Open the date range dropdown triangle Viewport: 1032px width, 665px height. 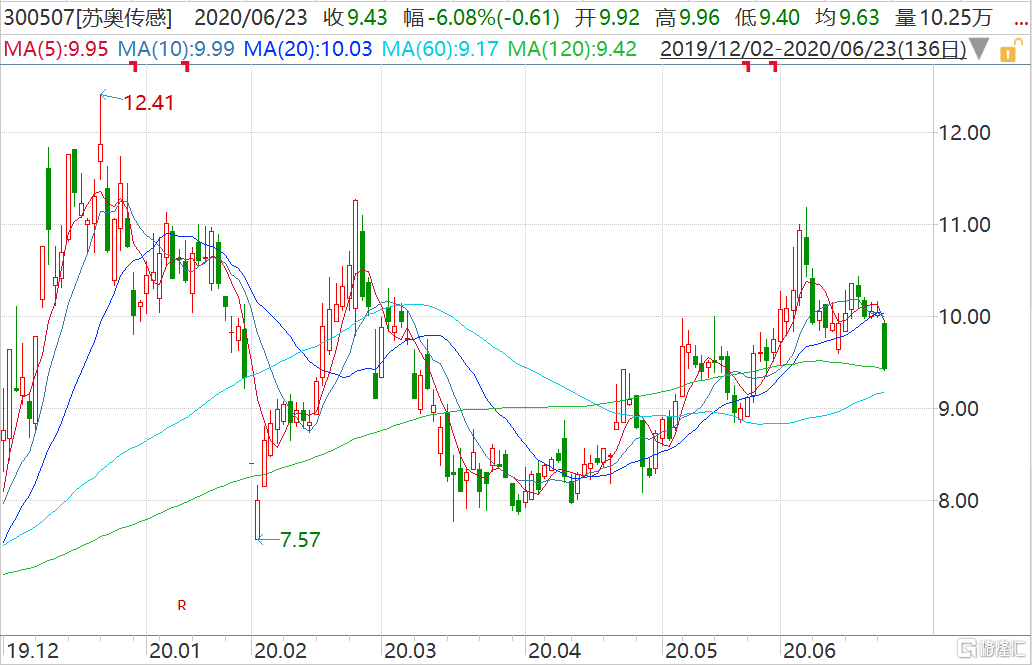pyautogui.click(x=979, y=49)
